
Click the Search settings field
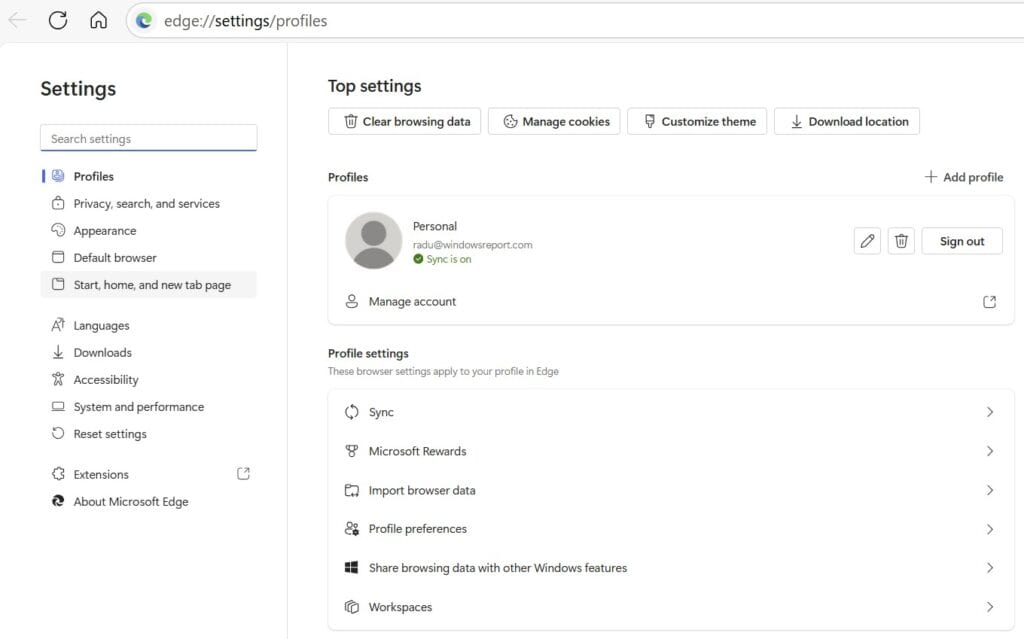[x=148, y=136]
